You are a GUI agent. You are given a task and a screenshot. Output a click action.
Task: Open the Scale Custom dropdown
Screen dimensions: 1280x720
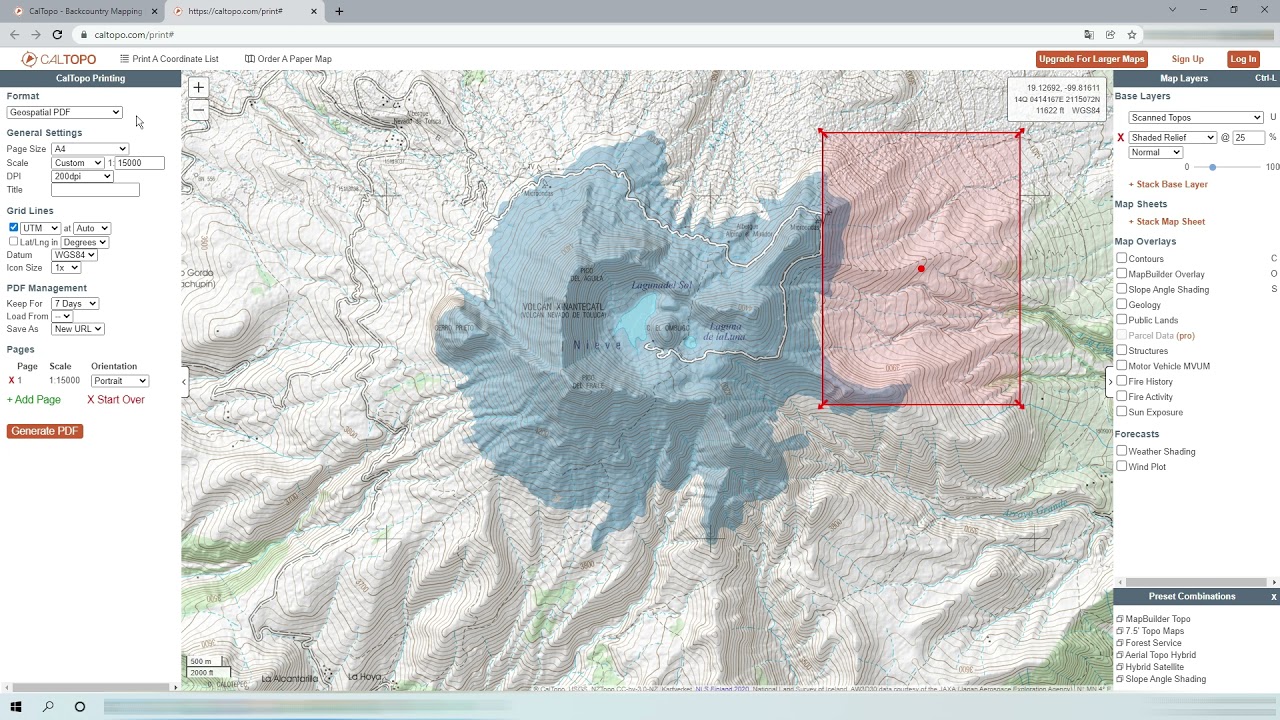(x=78, y=163)
